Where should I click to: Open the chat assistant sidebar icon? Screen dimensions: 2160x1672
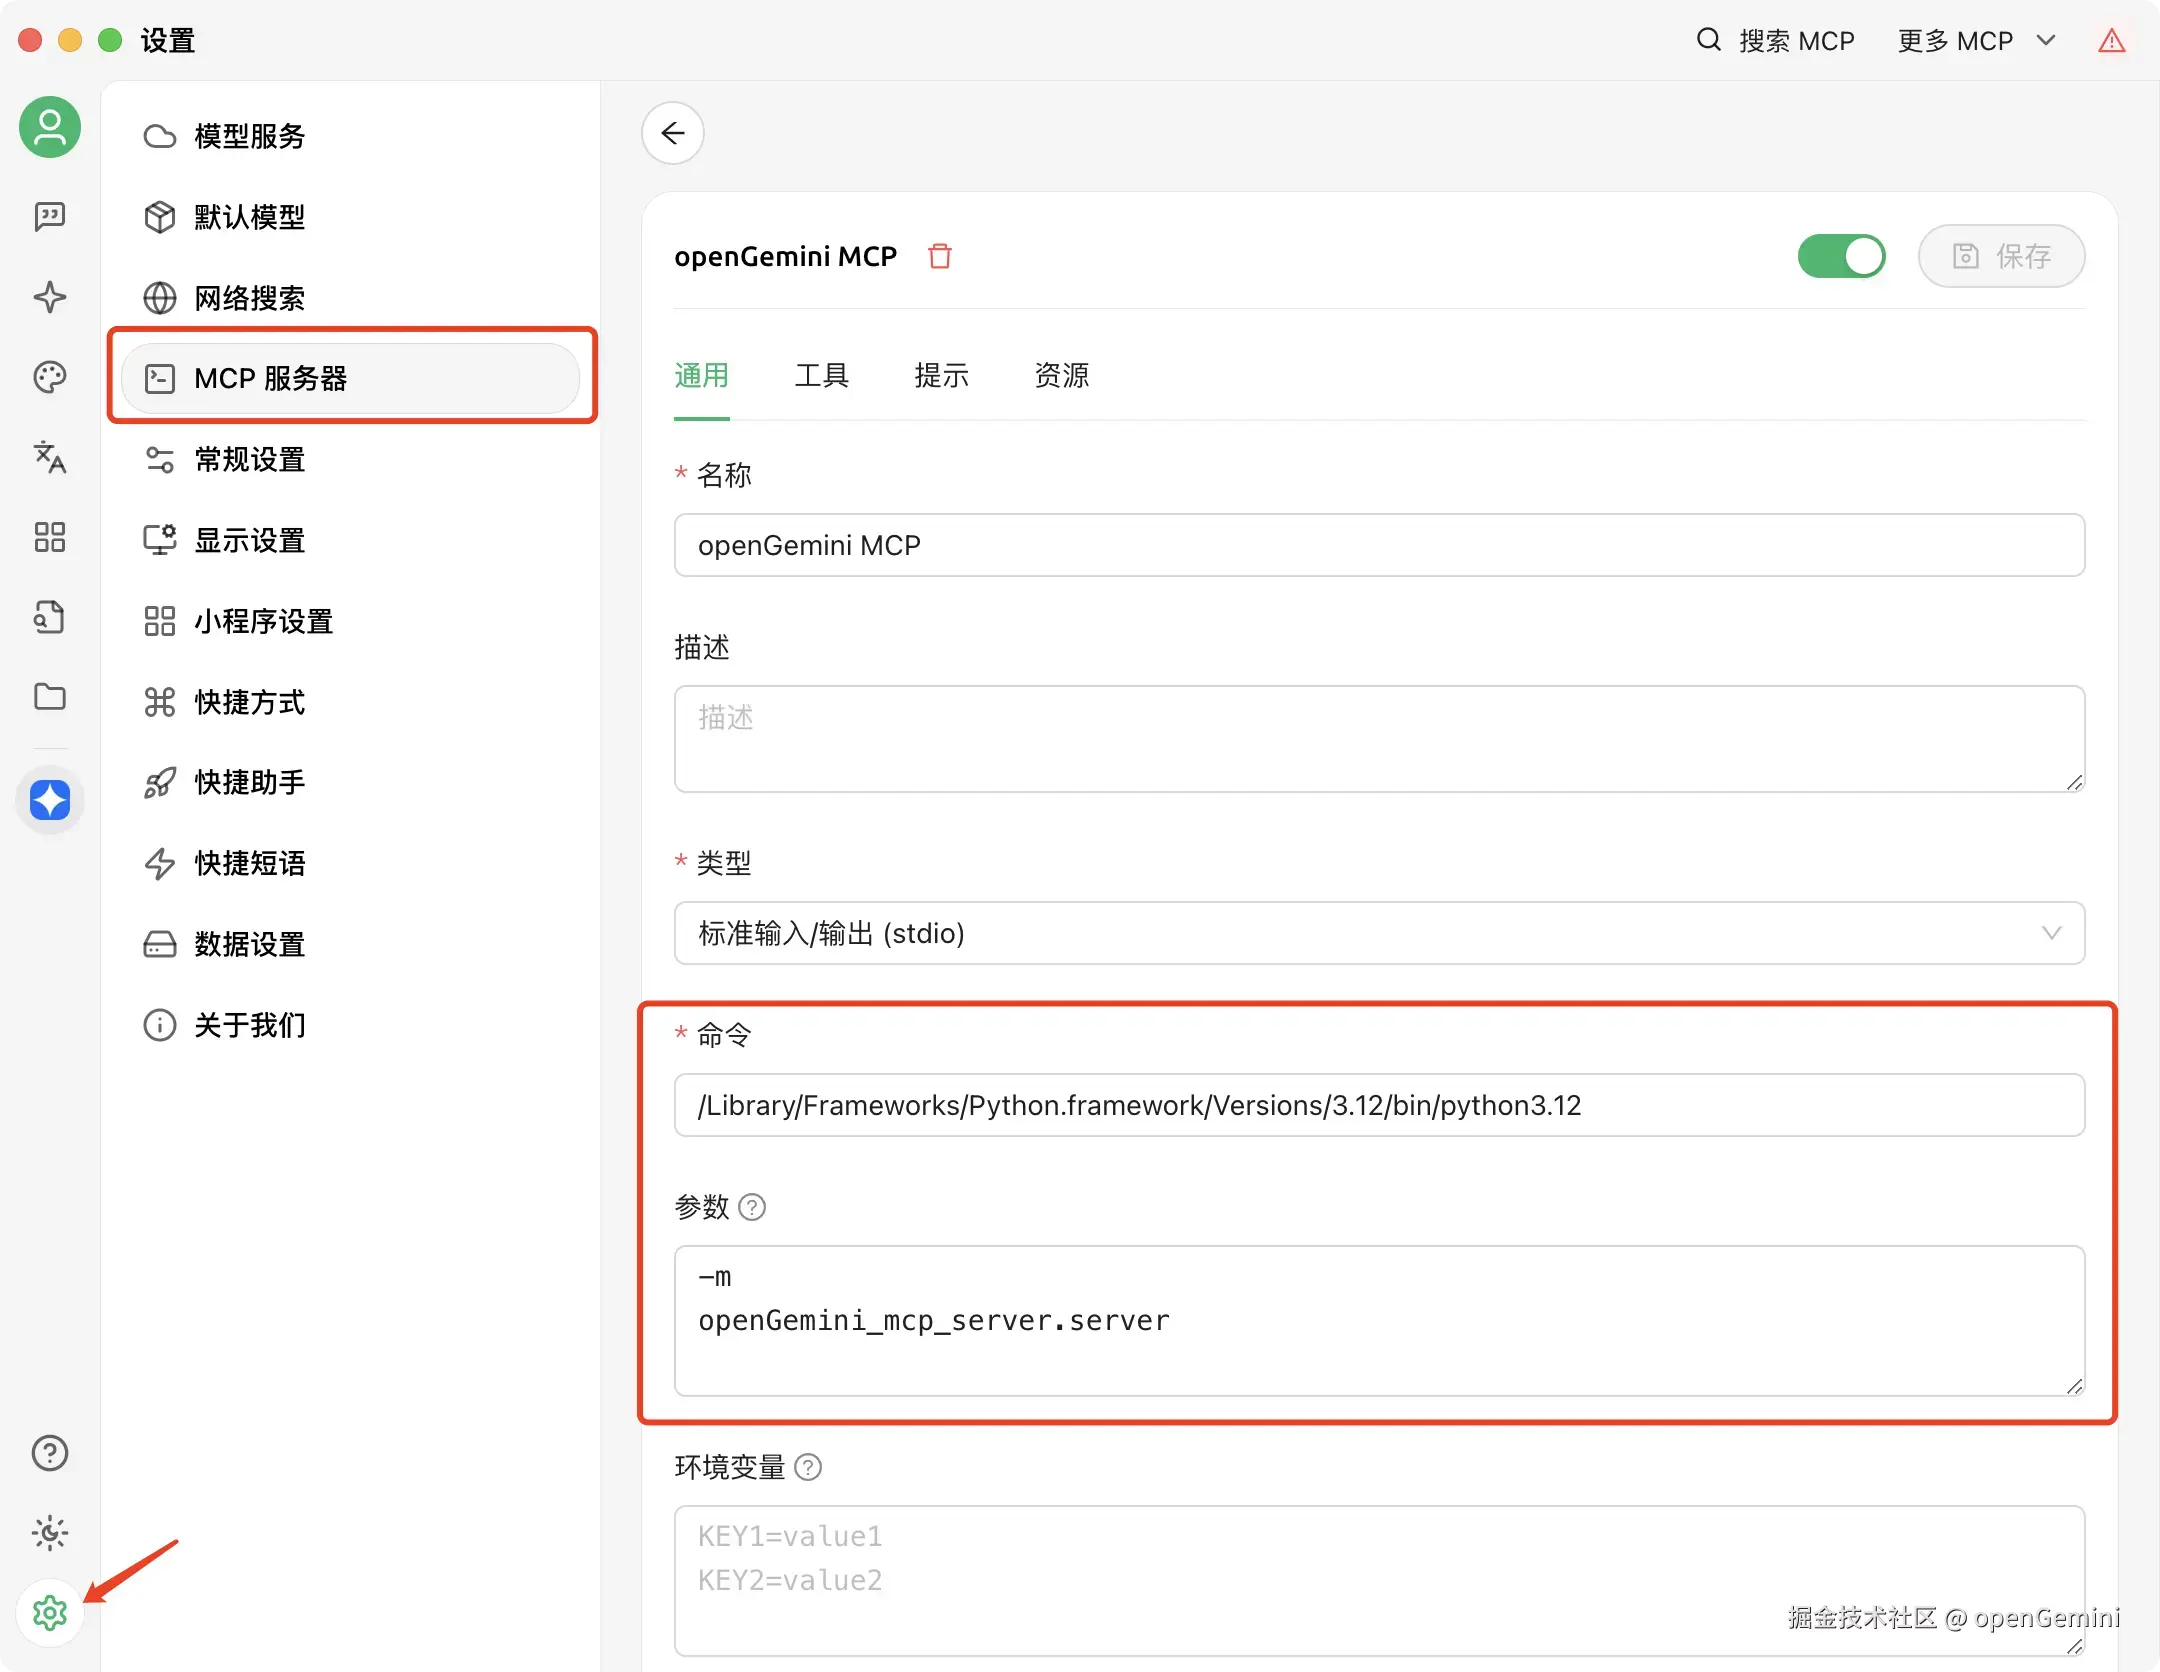[50, 216]
